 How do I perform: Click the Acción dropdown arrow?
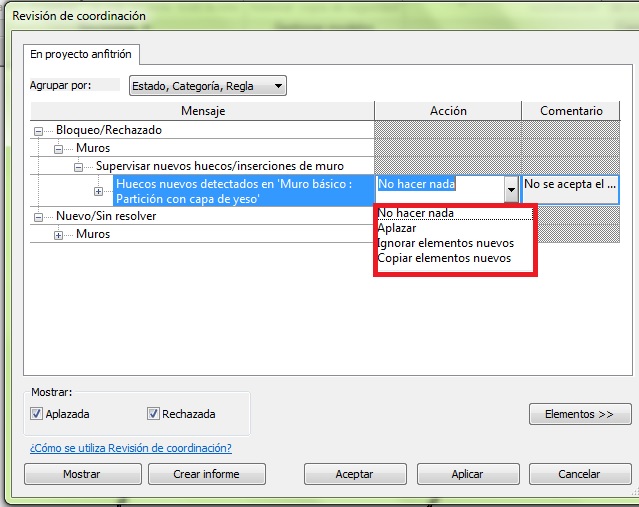510,190
